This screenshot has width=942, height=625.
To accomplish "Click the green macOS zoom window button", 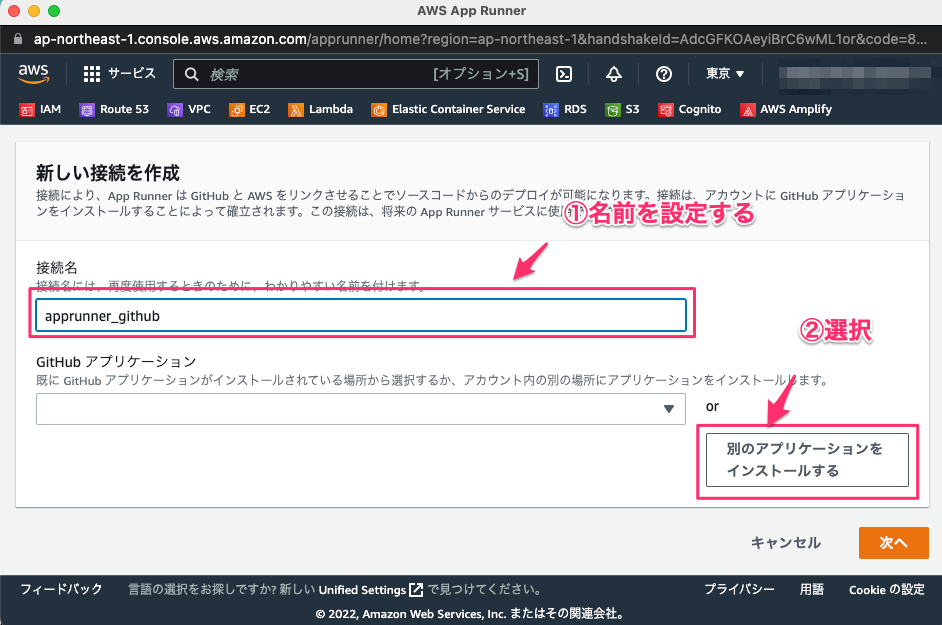I will tap(54, 11).
